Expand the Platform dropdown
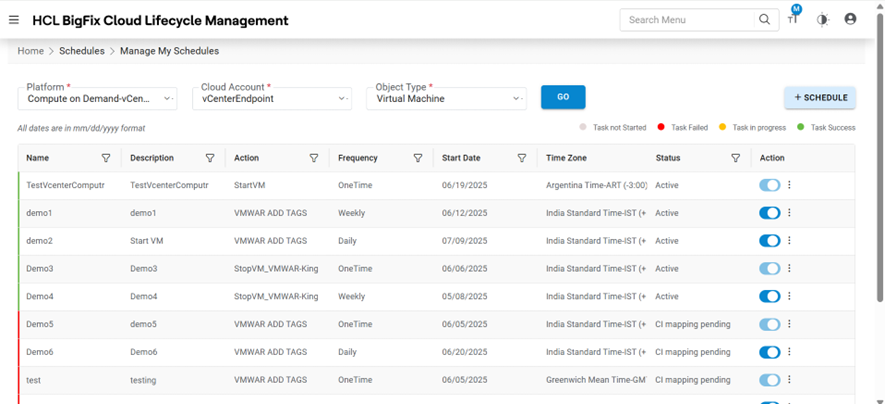This screenshot has height=404, width=885. point(168,98)
